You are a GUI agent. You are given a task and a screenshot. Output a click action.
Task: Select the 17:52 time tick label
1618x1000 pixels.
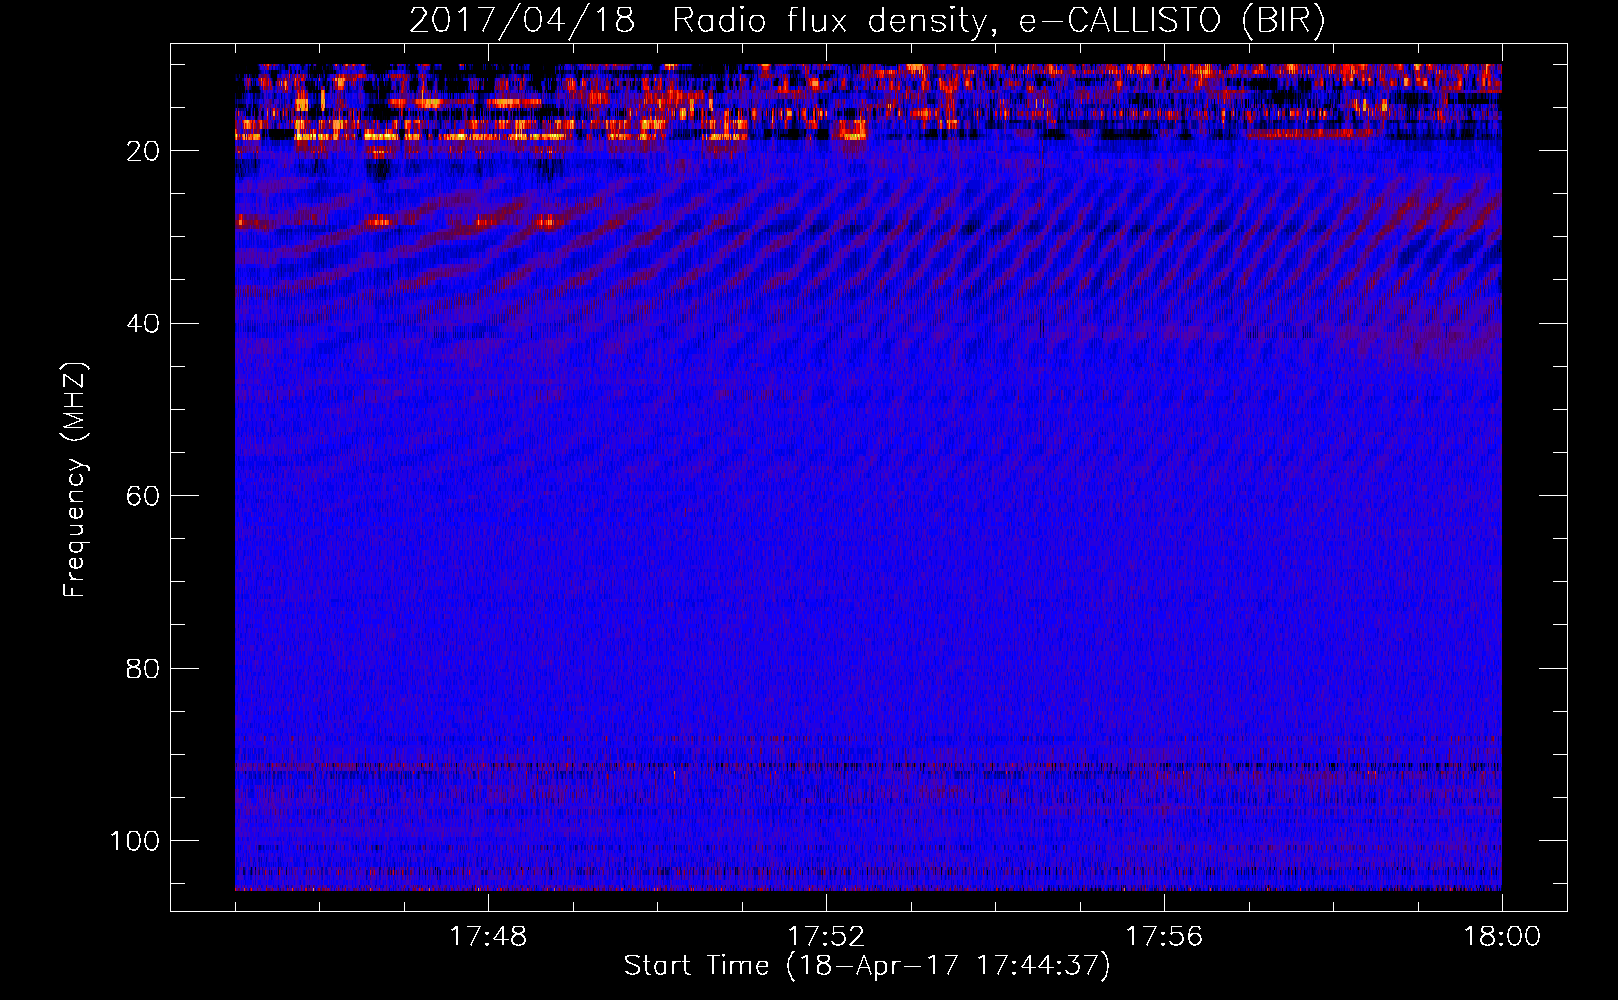click(826, 936)
